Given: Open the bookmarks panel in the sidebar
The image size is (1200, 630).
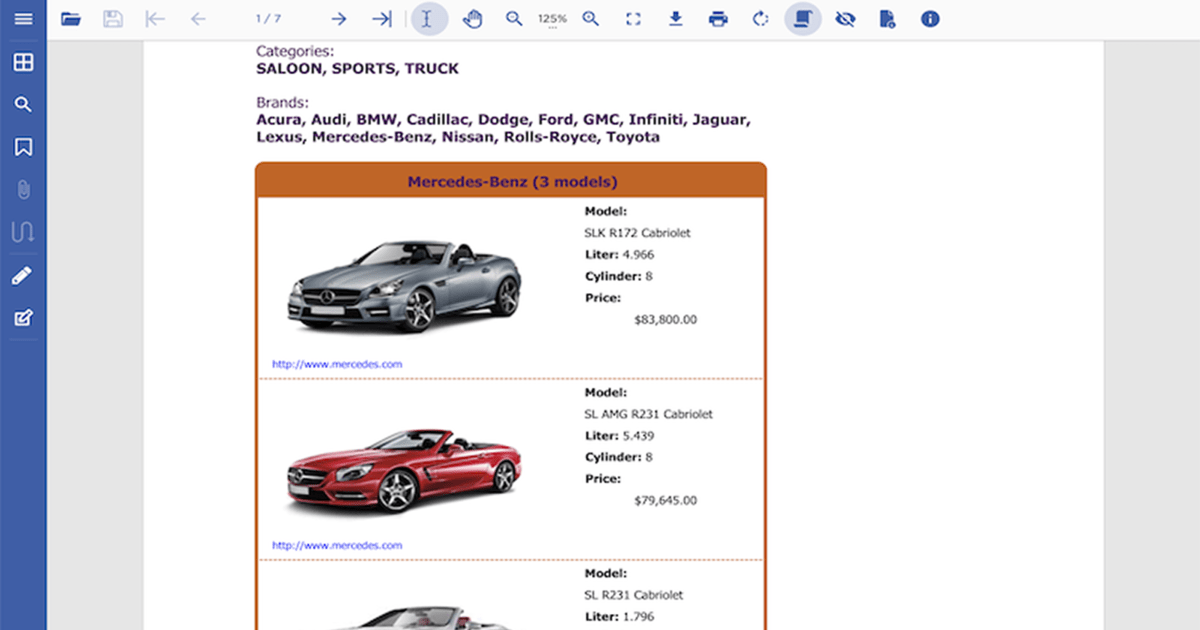Looking at the screenshot, I should pyautogui.click(x=23, y=147).
